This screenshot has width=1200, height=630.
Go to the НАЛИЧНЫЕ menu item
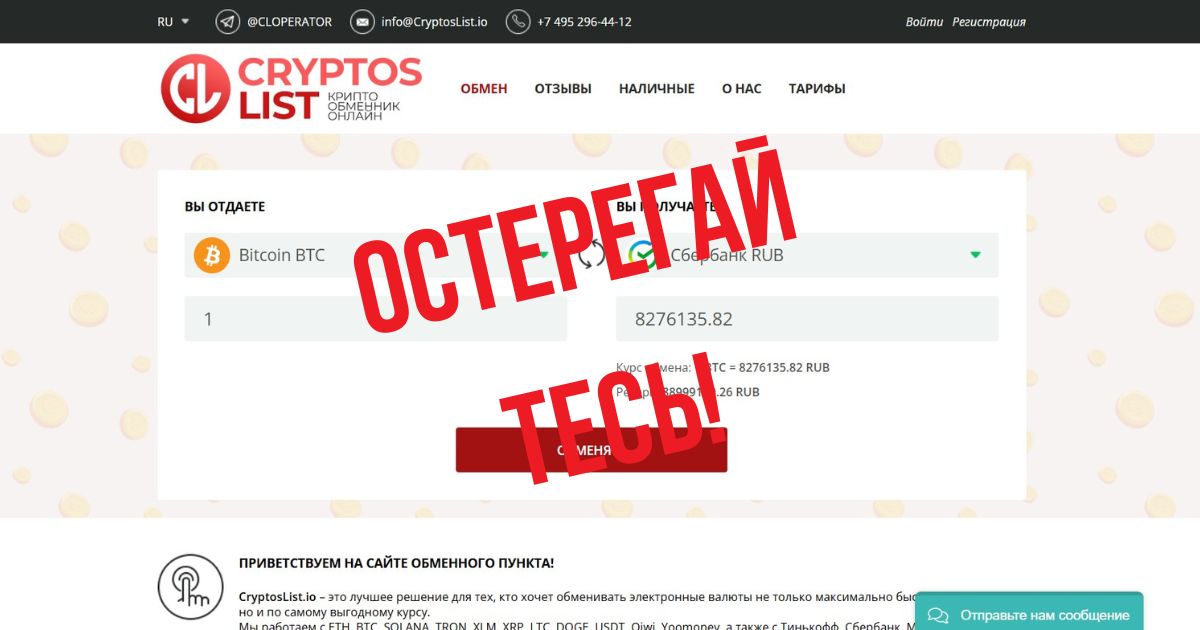pos(657,88)
